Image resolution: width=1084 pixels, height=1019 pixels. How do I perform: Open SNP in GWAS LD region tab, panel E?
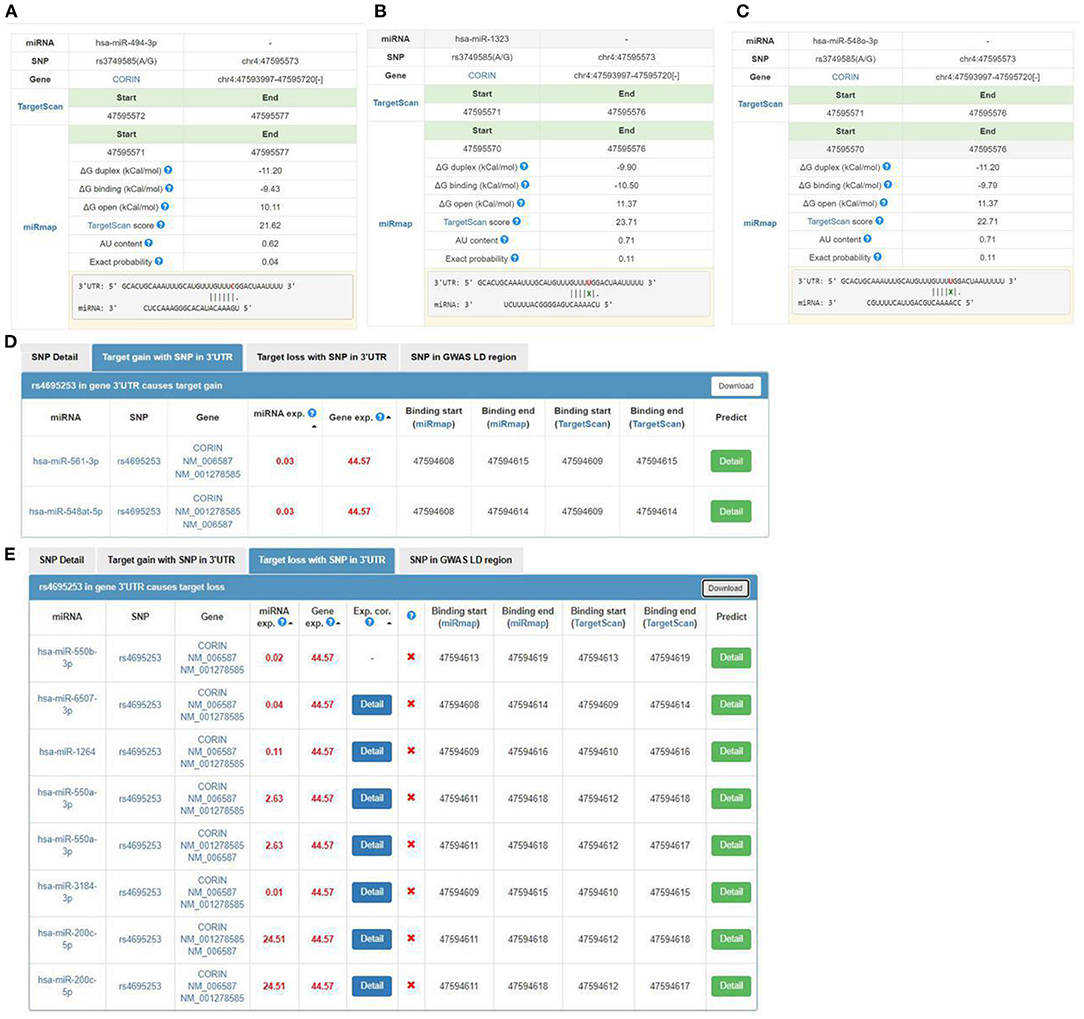[x=460, y=560]
